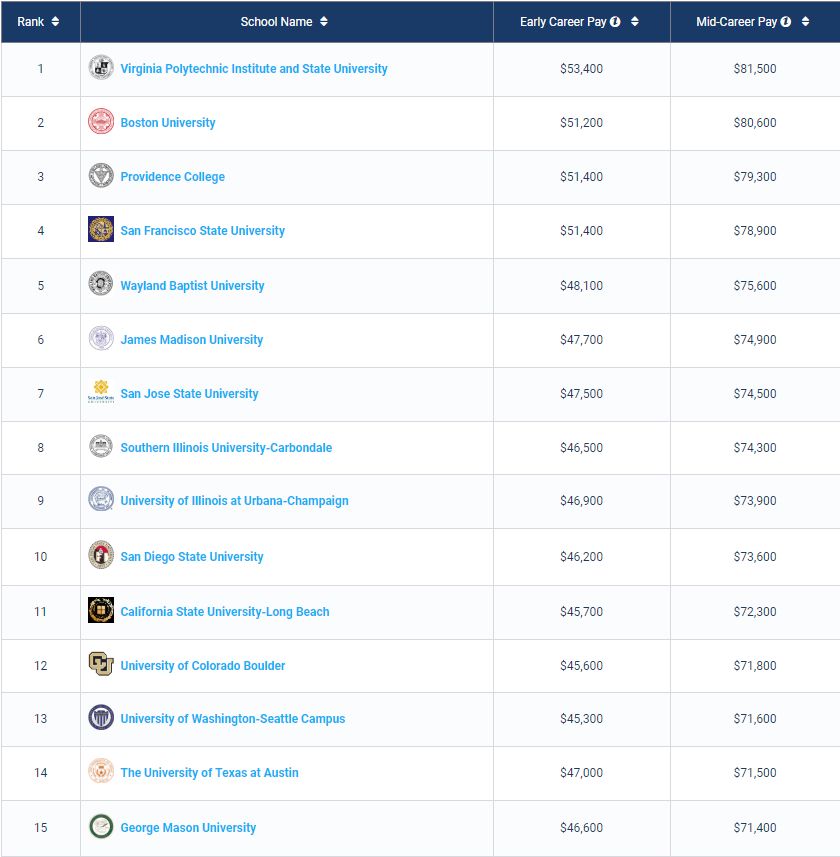Click the San Diego State University seal
The height and width of the screenshot is (857, 840).
(101, 555)
